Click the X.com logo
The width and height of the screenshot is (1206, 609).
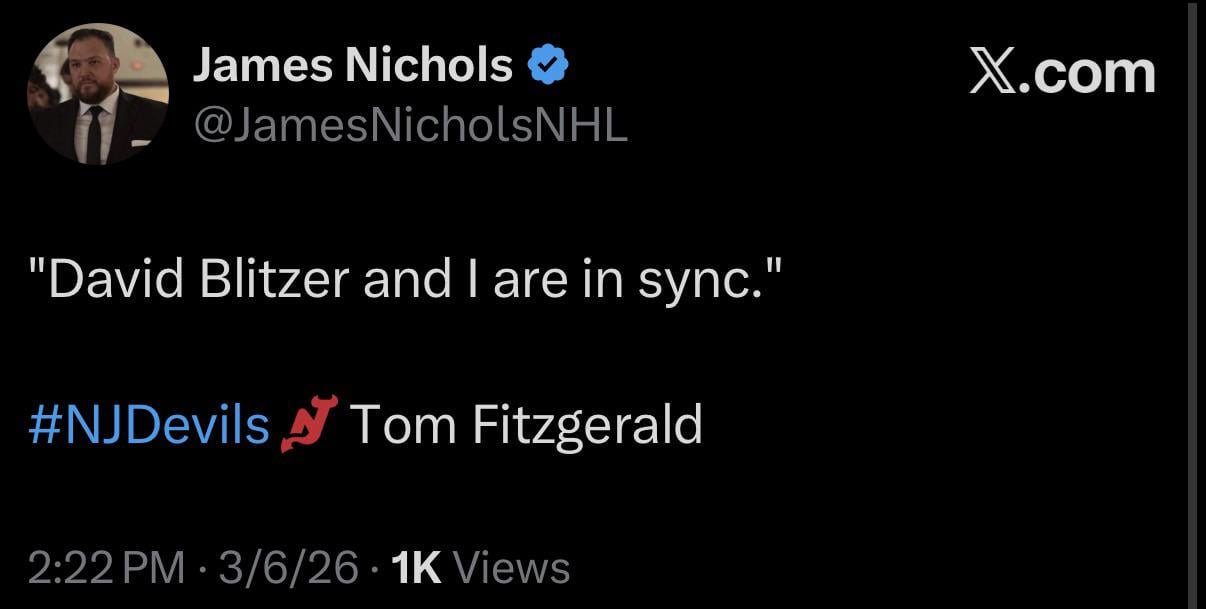pos(1064,70)
